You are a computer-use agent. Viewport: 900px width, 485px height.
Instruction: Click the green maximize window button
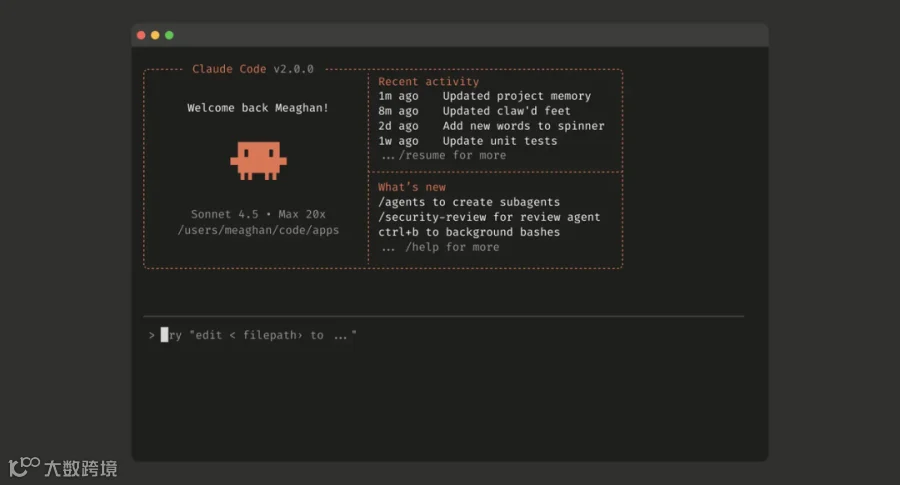pyautogui.click(x=169, y=35)
